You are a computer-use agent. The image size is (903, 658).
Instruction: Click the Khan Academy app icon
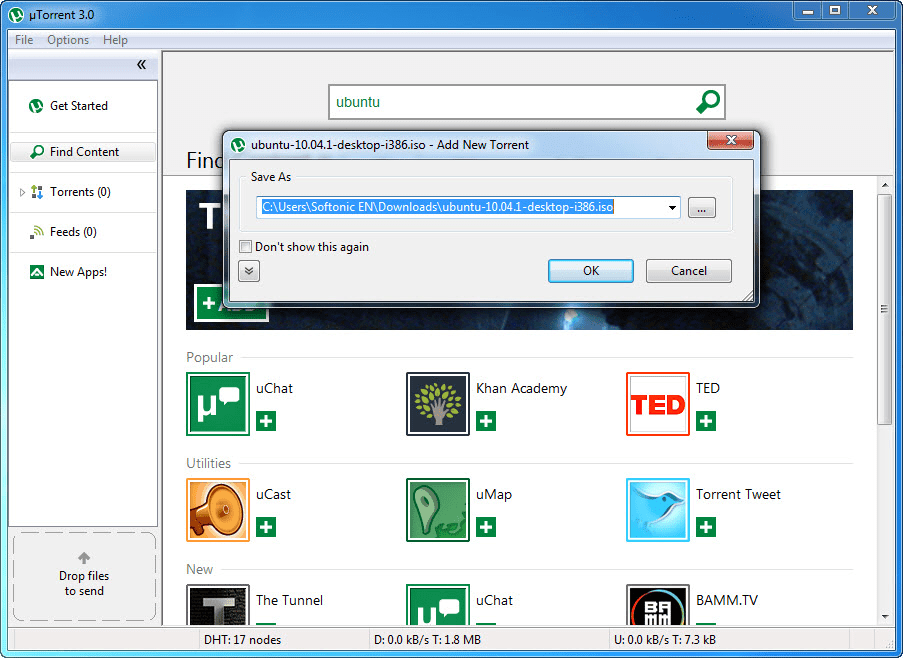pos(437,404)
